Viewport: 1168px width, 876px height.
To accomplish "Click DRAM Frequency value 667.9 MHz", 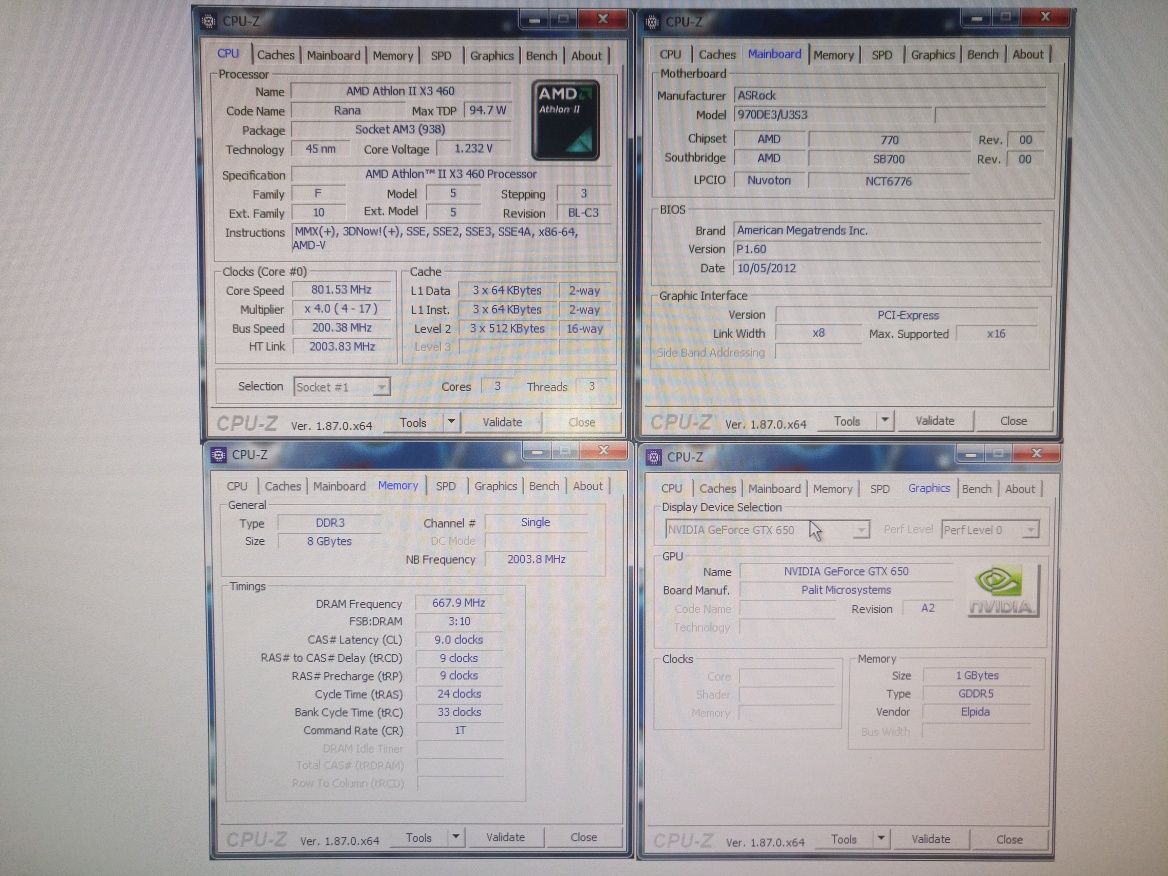I will click(x=459, y=603).
